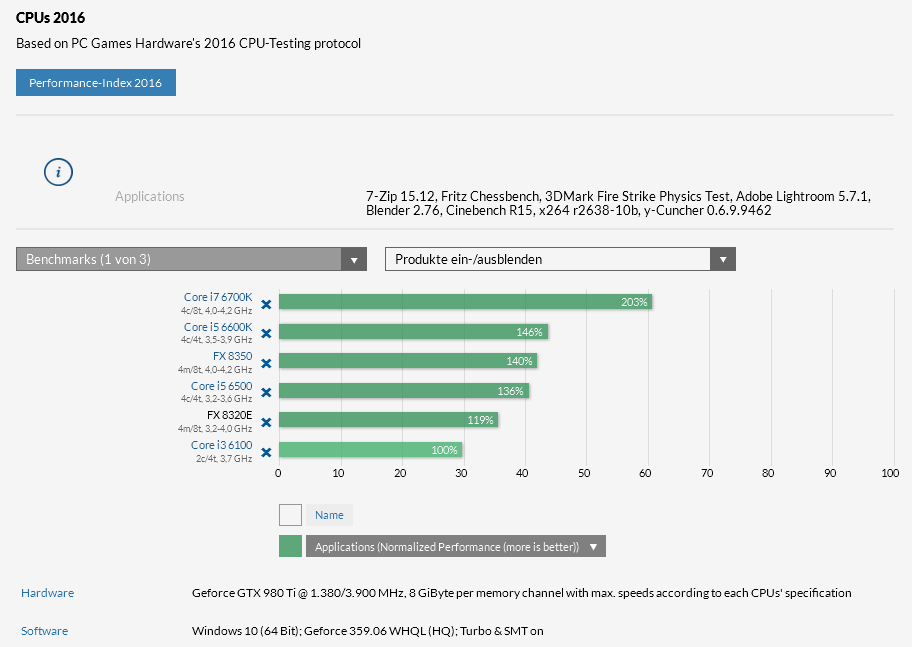Open the Core i5 6500 link
This screenshot has width=913, height=647.
221,386
